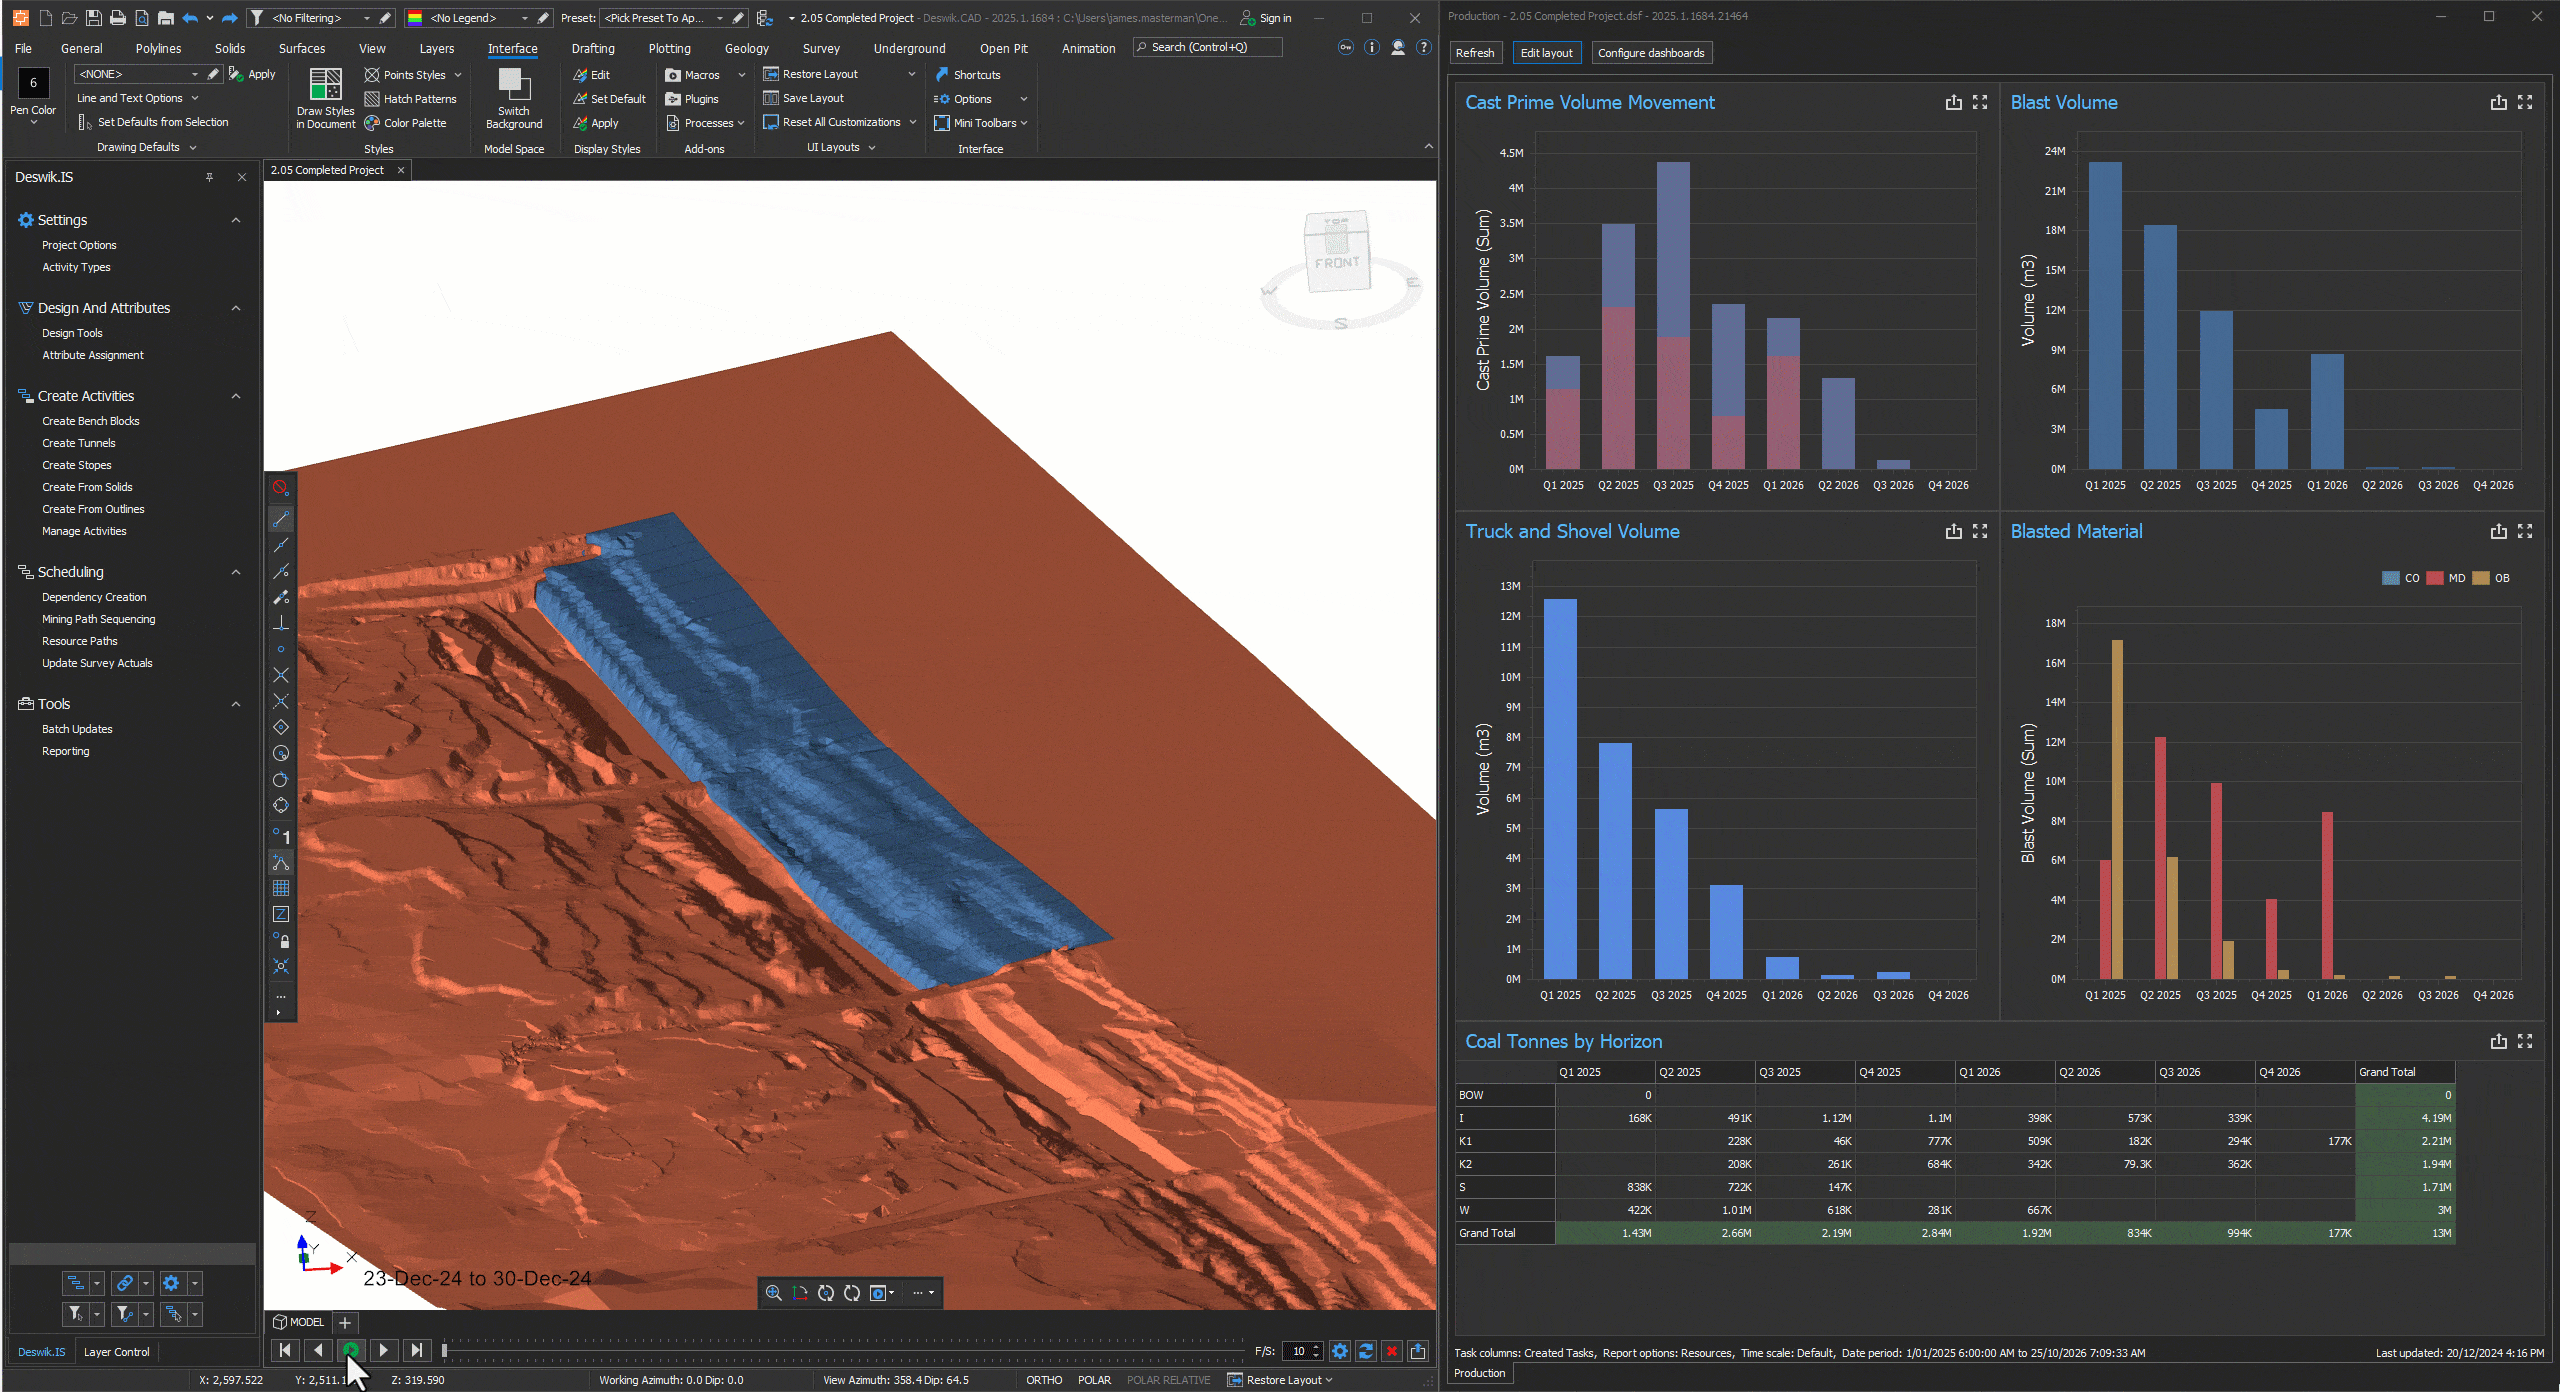2560x1392 pixels.
Task: Open the Open Pit ribbon tab
Action: click(1003, 48)
